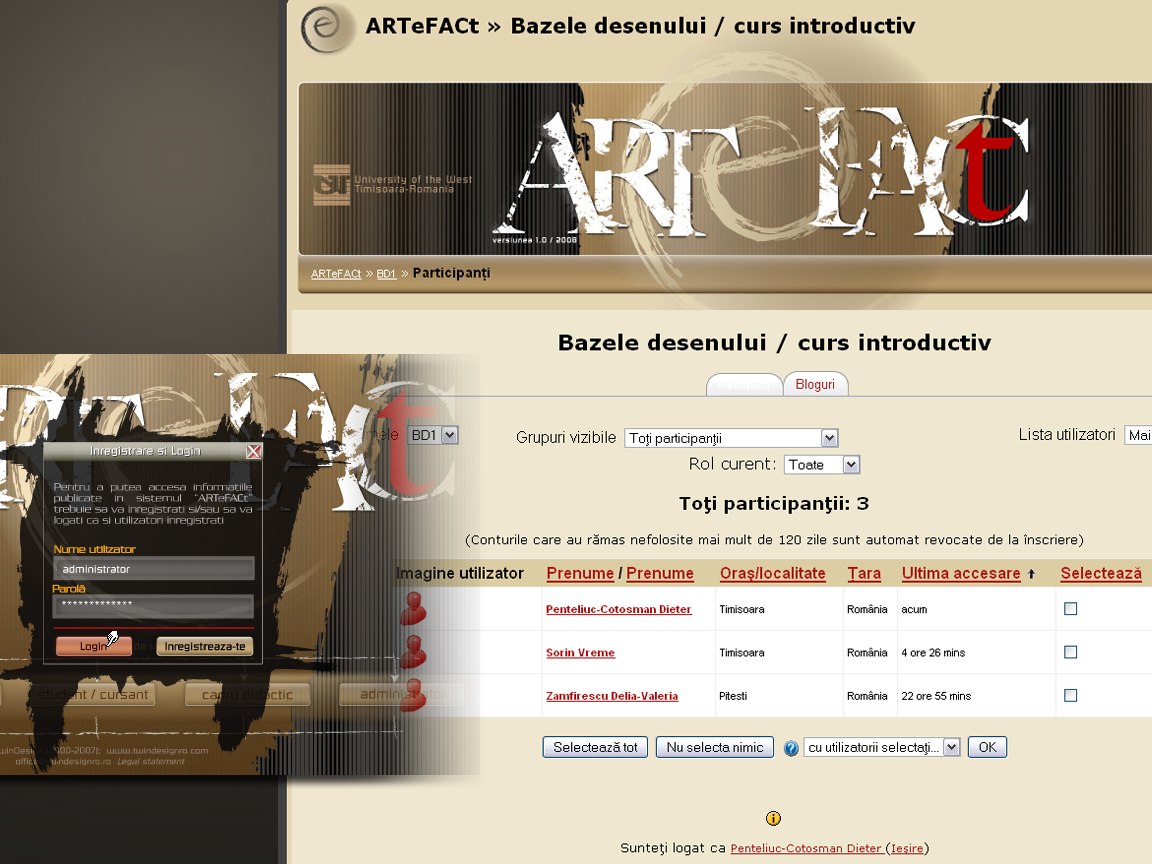Click the '4 ore 26 mins' cell
Image resolution: width=1152 pixels, height=864 pixels.
click(933, 652)
